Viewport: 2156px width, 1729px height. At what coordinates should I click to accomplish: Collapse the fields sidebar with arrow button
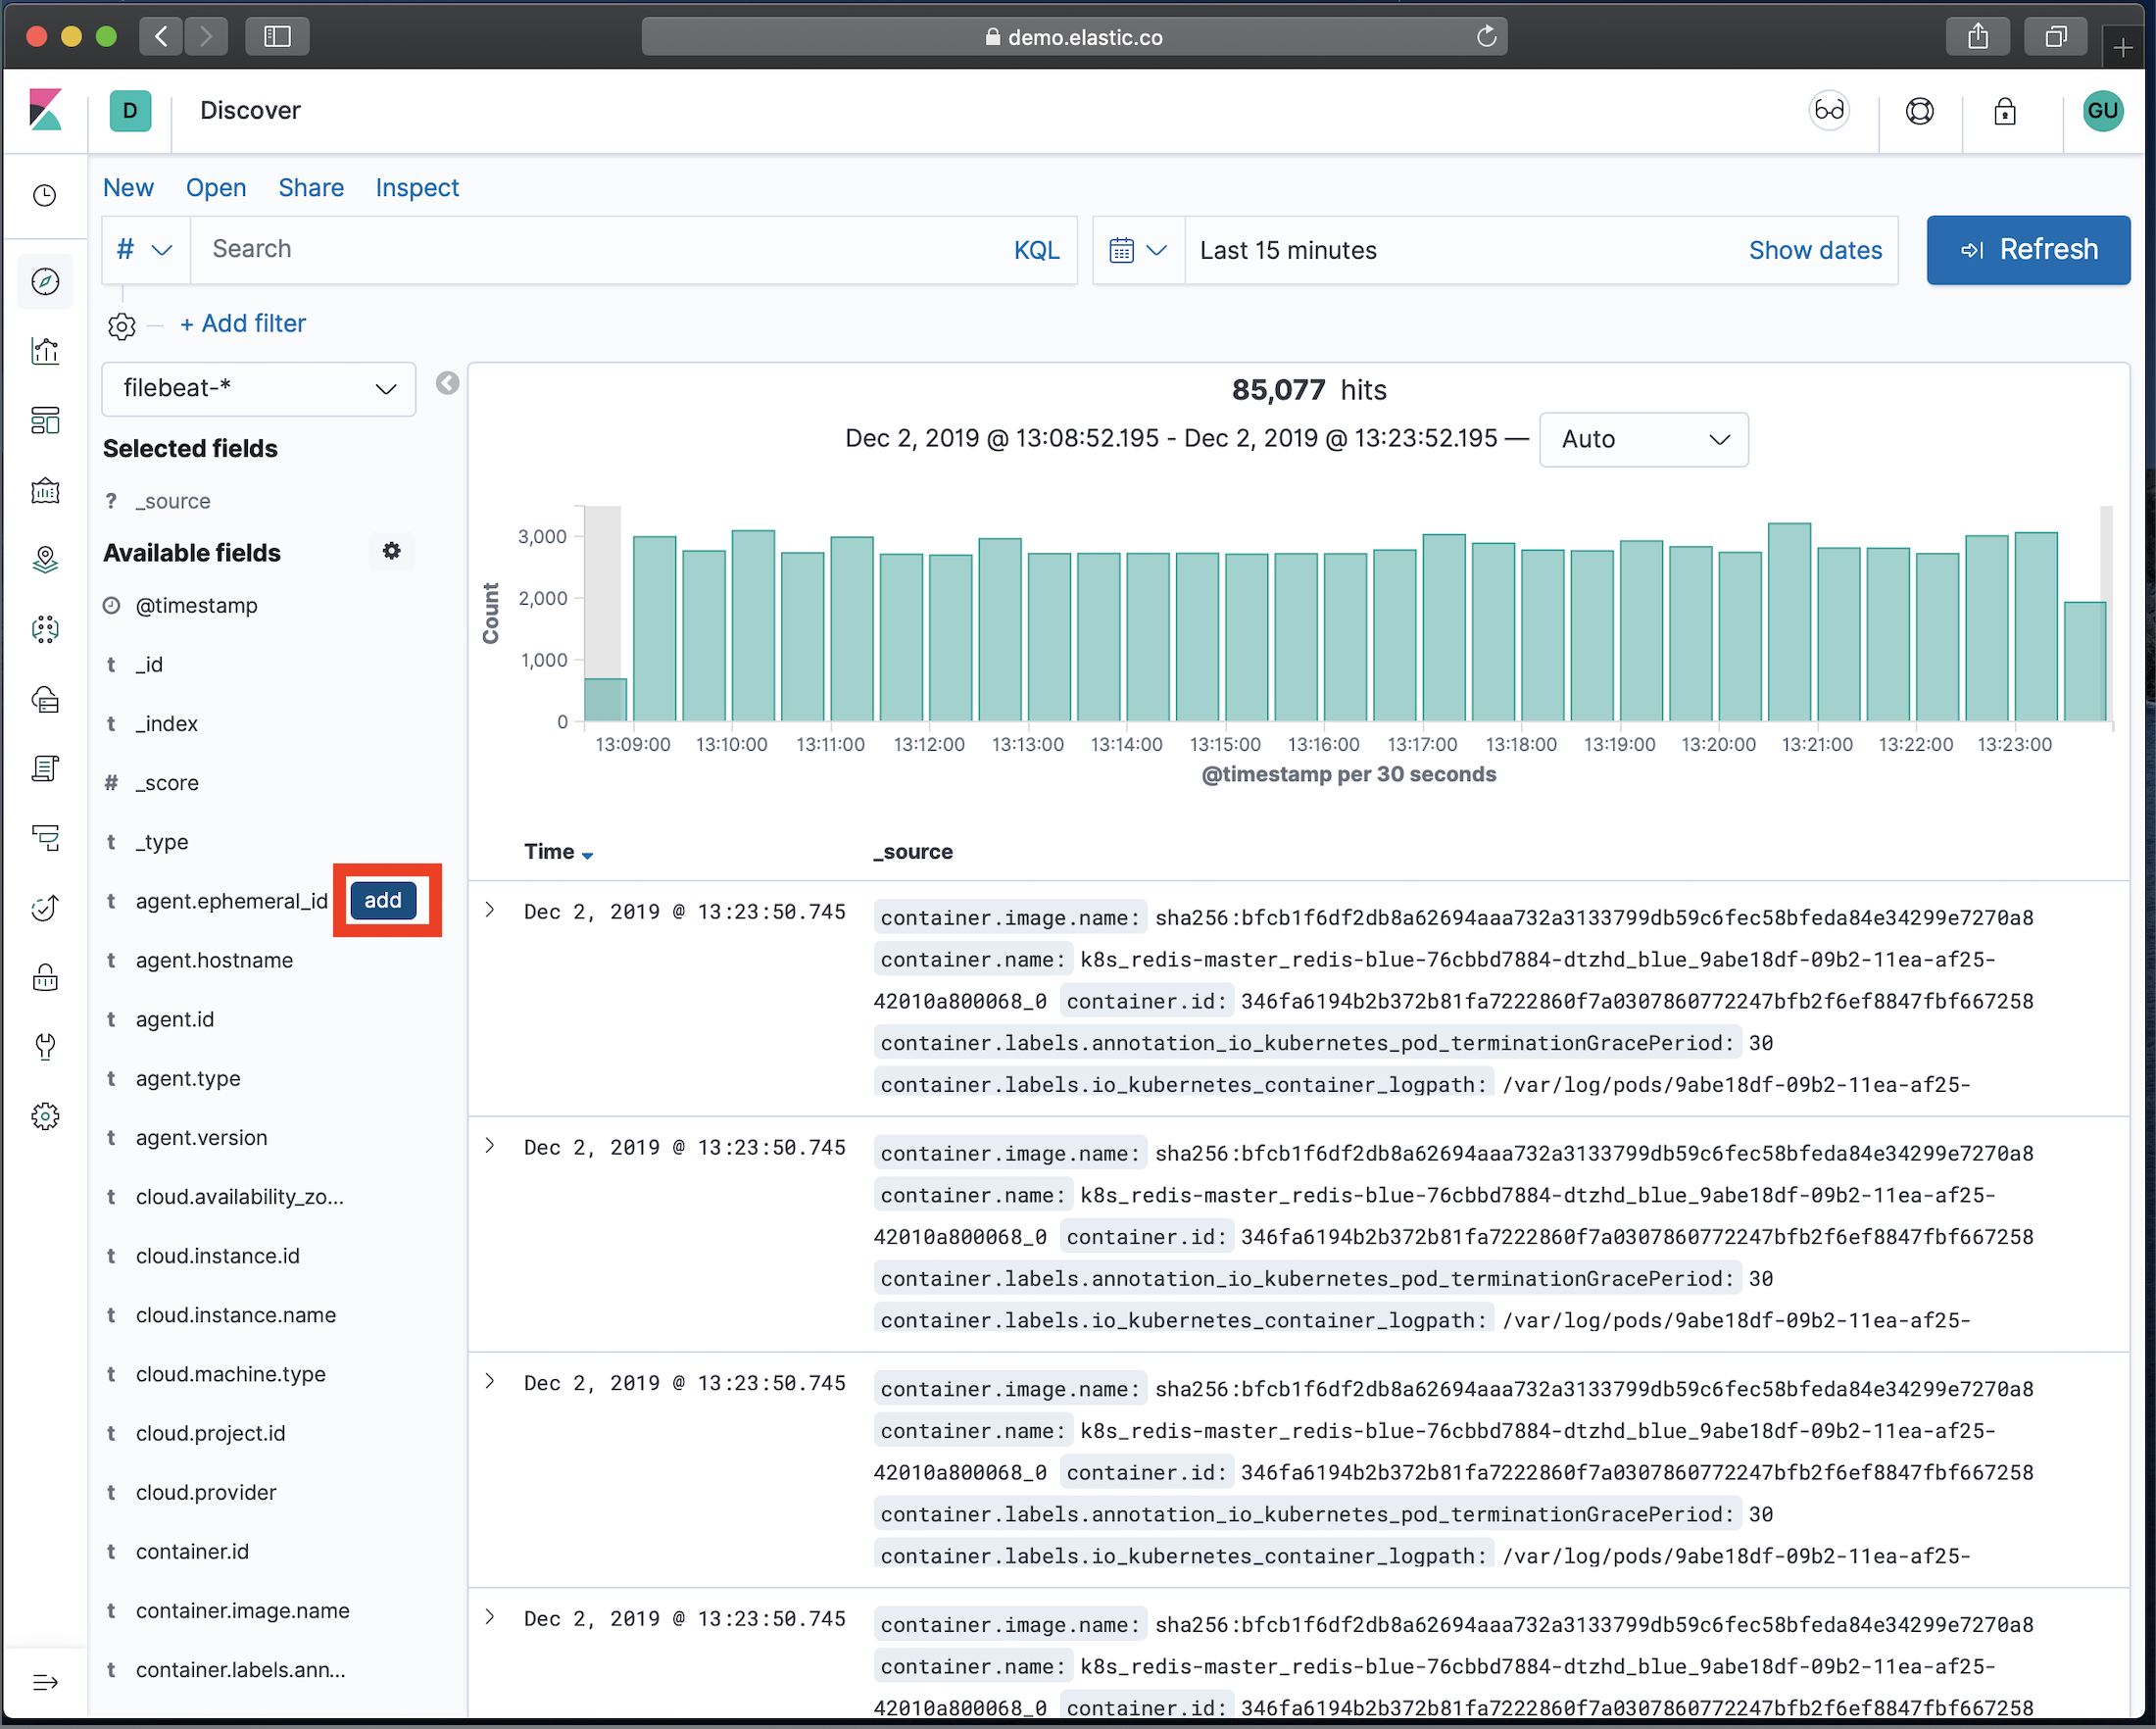(447, 383)
